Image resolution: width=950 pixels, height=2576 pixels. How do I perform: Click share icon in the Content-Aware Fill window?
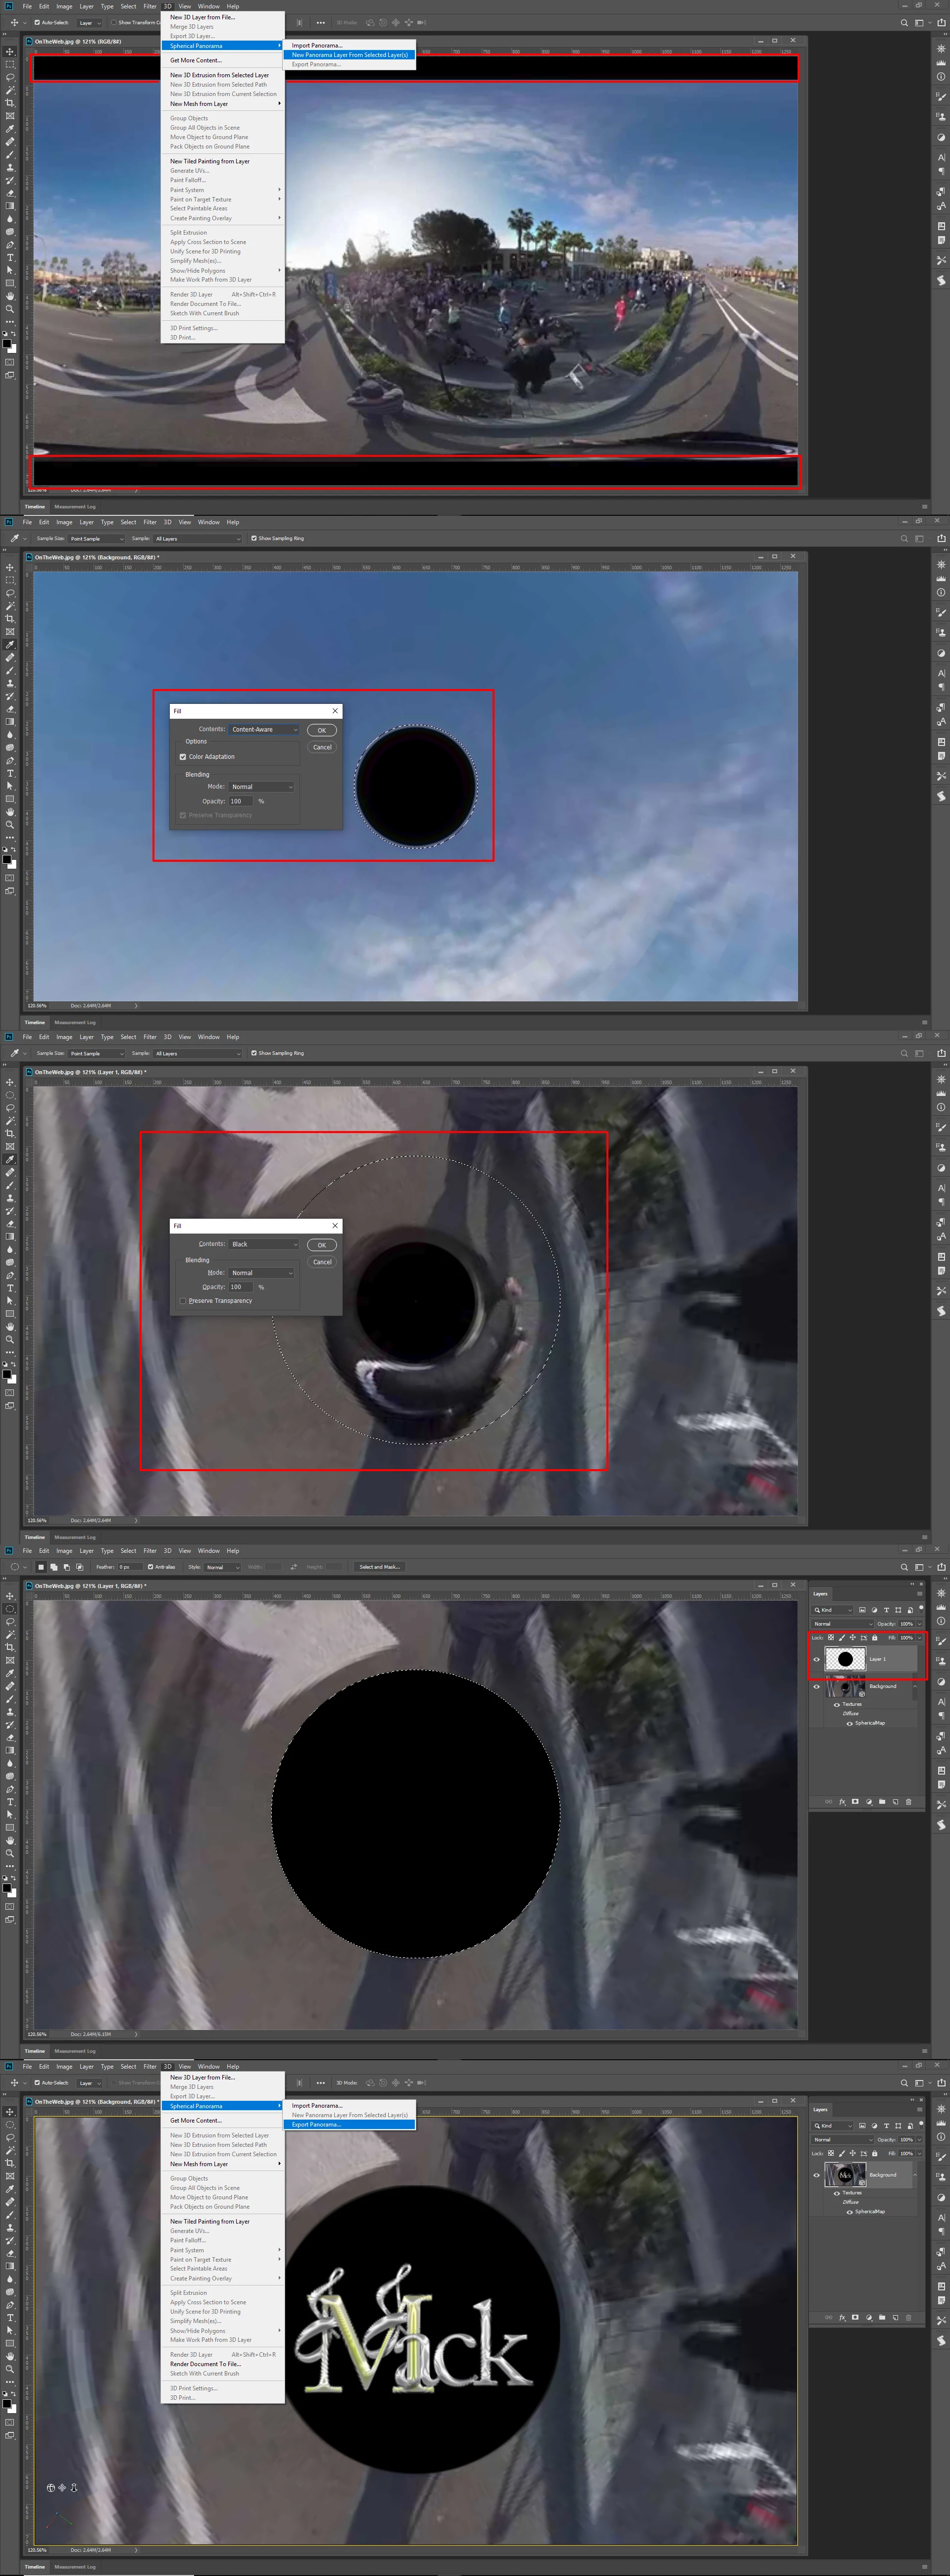click(x=941, y=538)
